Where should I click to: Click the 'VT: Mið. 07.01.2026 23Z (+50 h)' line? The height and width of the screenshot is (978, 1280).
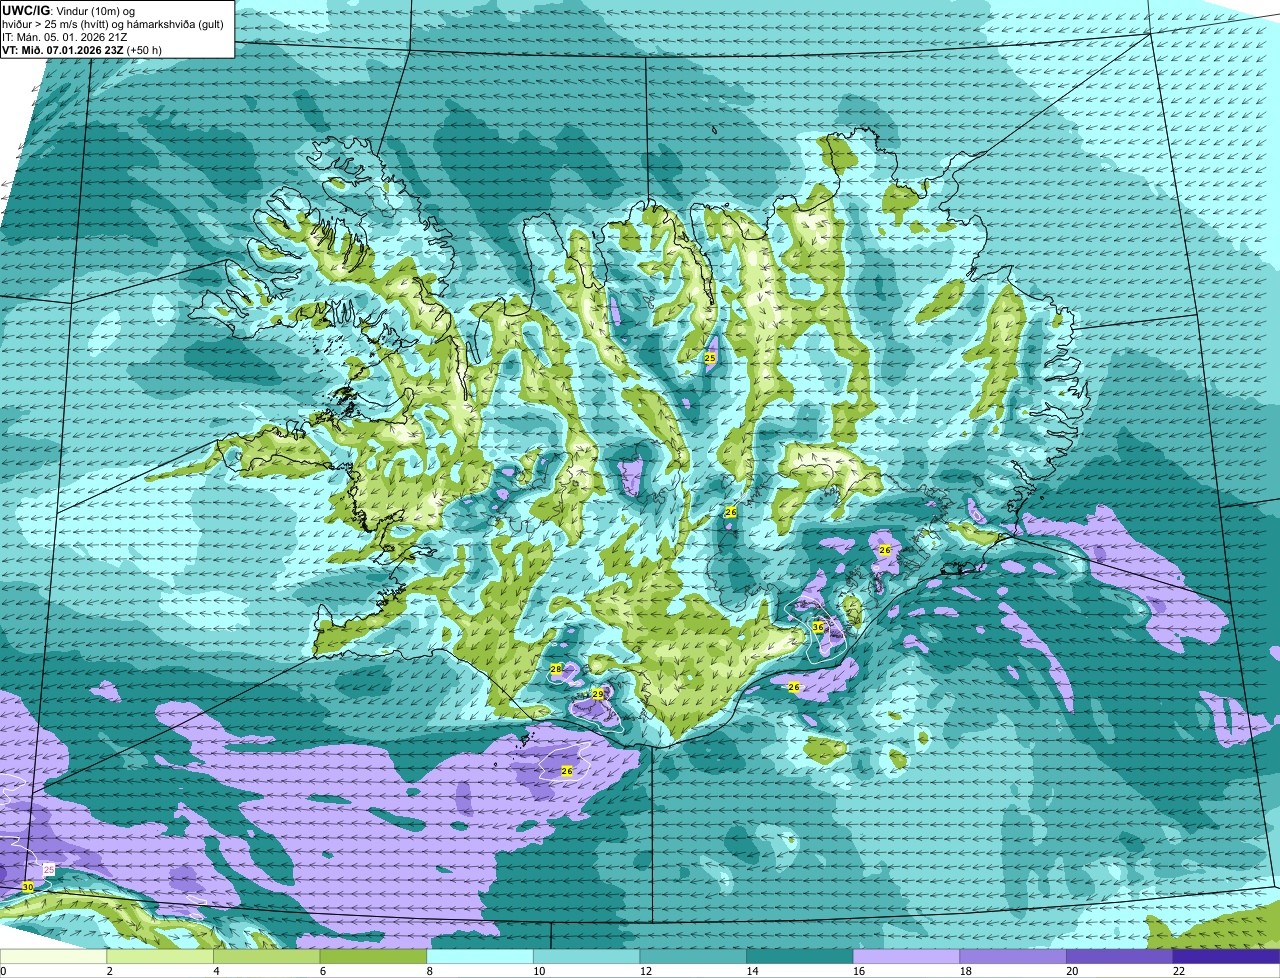click(82, 50)
